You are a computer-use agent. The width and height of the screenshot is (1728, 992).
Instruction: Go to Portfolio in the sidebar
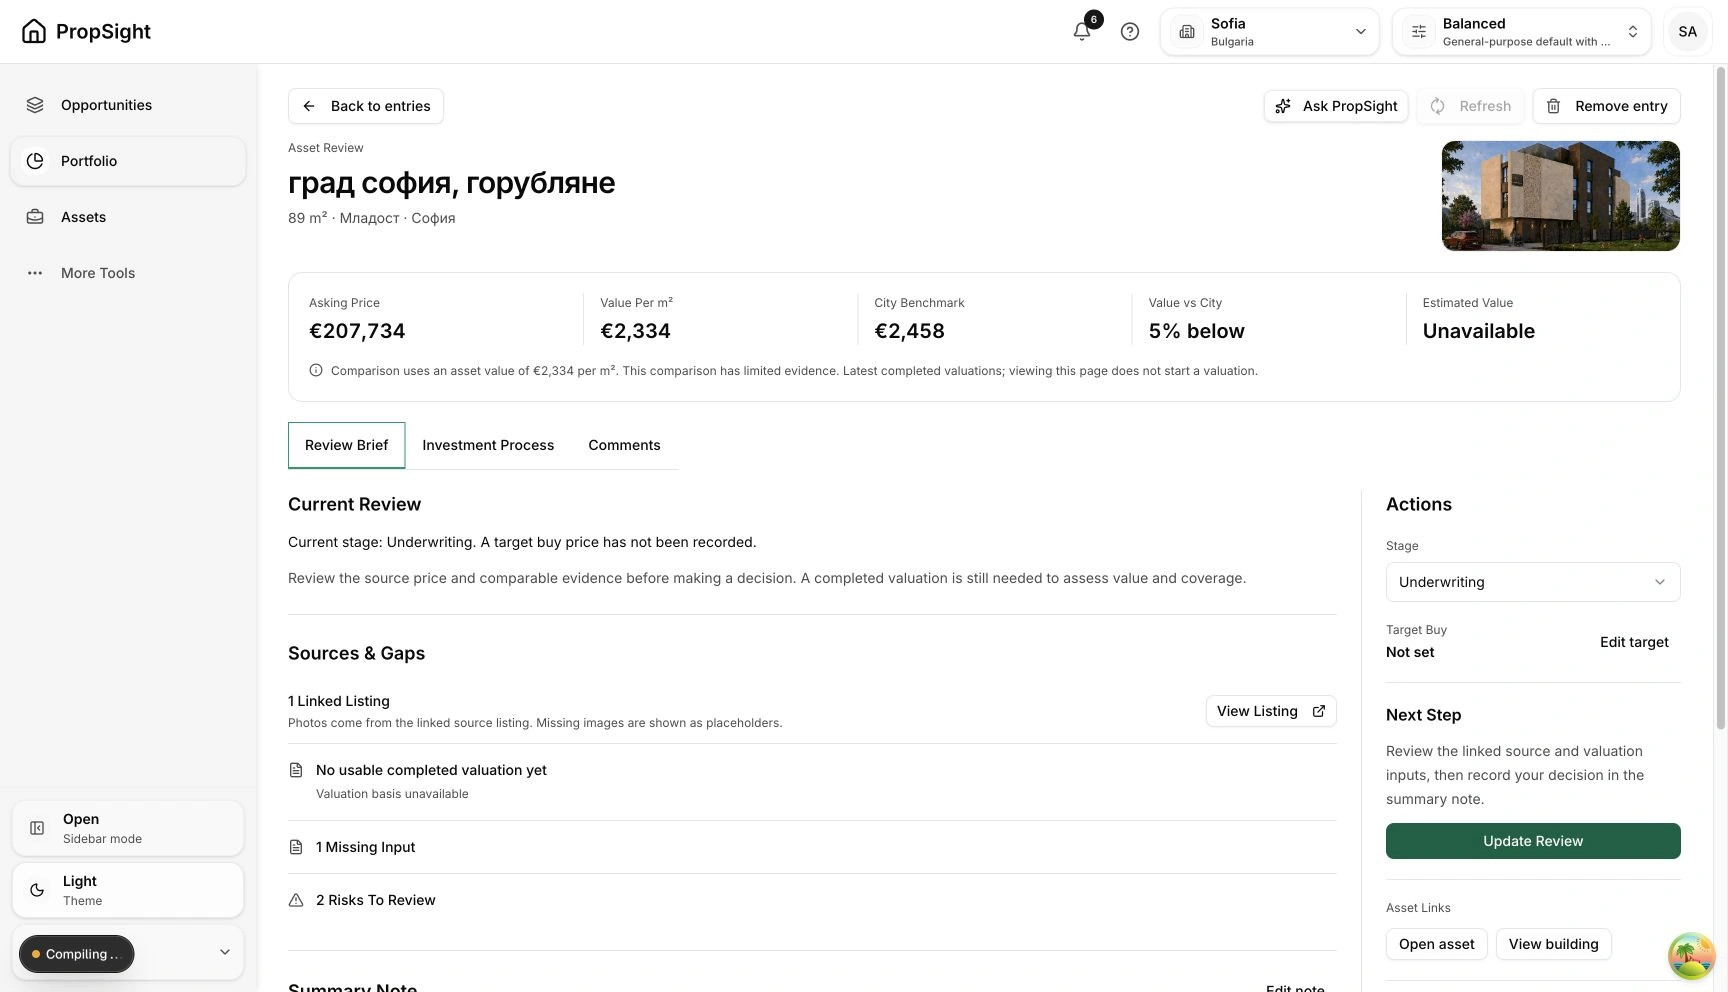pos(128,161)
